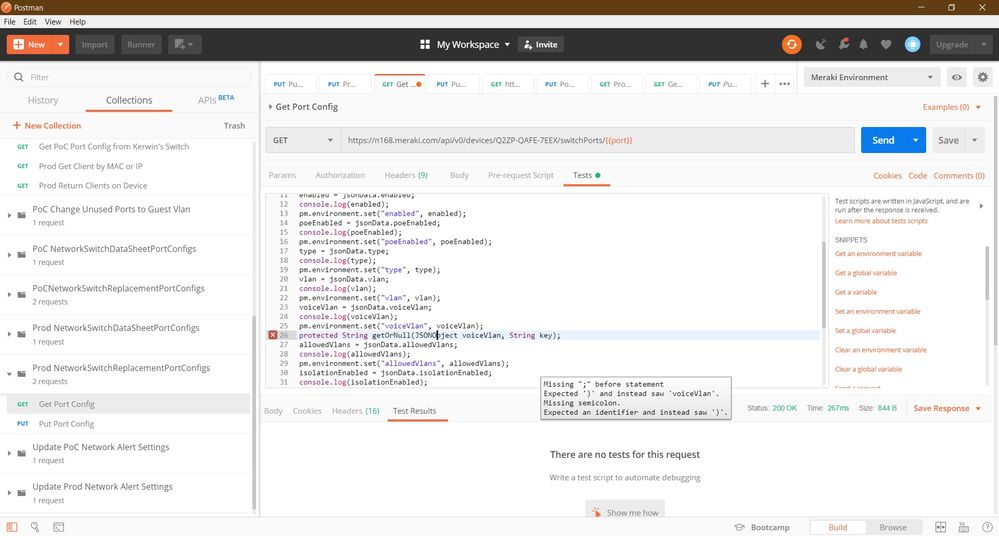Open the wrench settings icon in header
The width and height of the screenshot is (999, 536).
[x=844, y=45]
